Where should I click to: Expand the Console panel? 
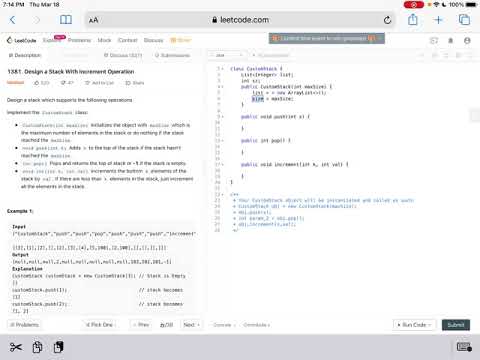tap(224, 325)
